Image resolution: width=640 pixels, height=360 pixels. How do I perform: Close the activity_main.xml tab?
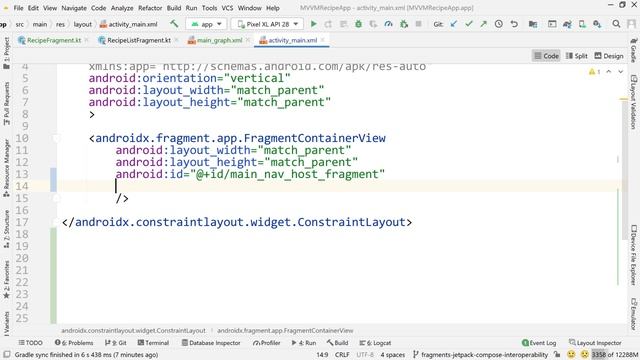322,40
